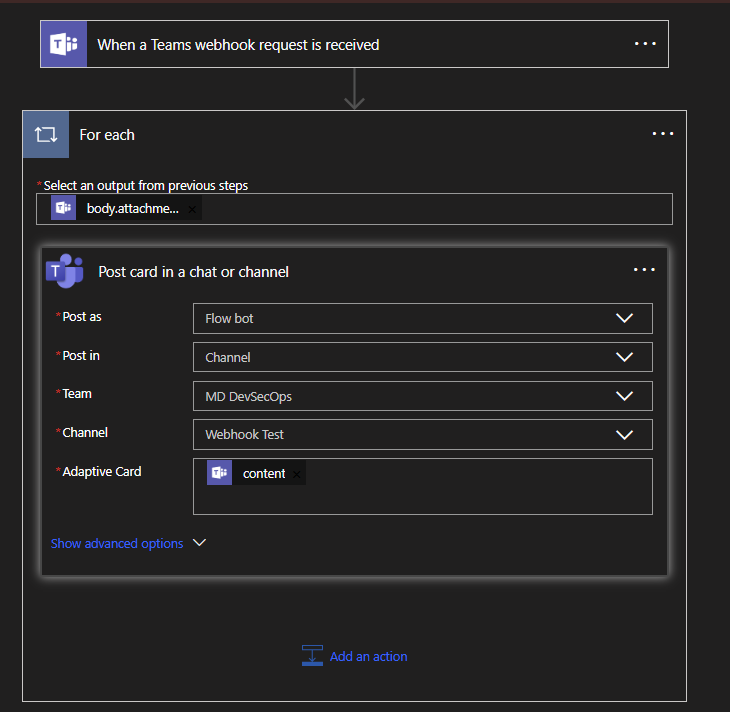Image resolution: width=730 pixels, height=712 pixels.
Task: Click Add an action text link
Action: pos(368,657)
